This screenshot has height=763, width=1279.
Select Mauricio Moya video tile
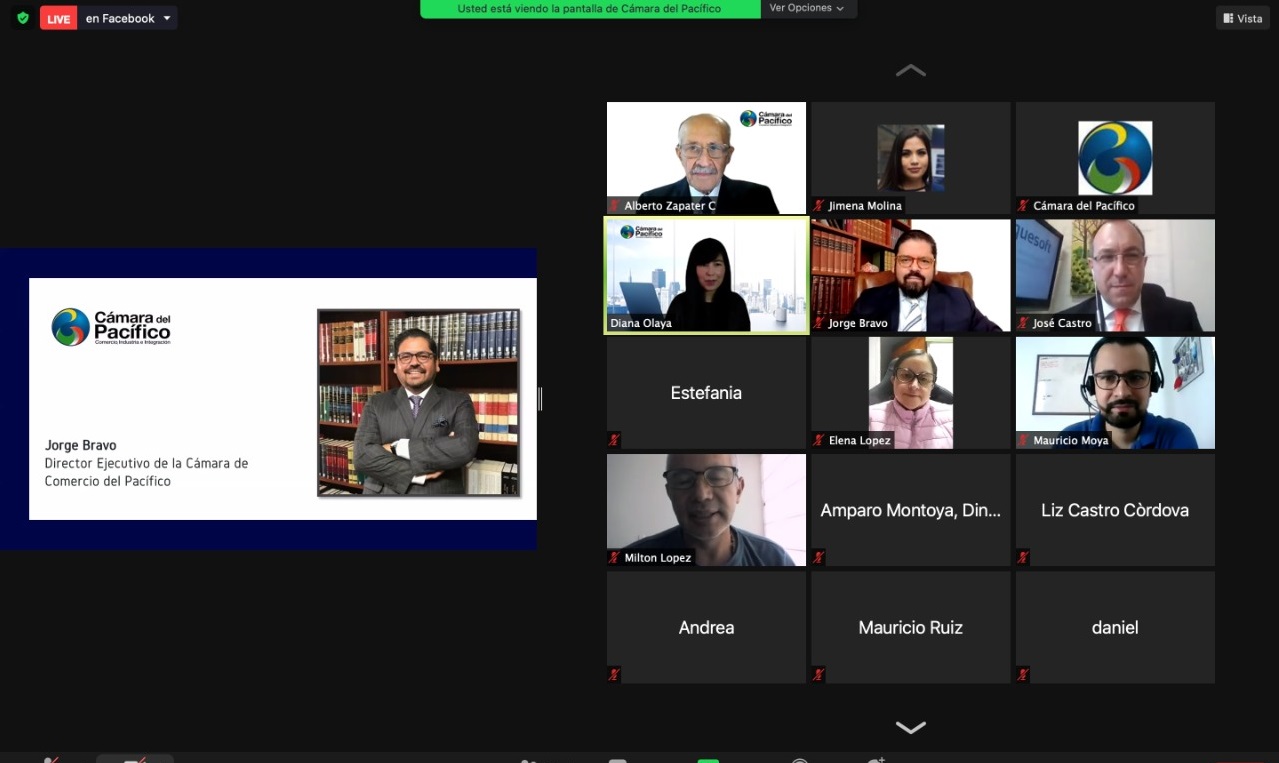coord(1115,393)
